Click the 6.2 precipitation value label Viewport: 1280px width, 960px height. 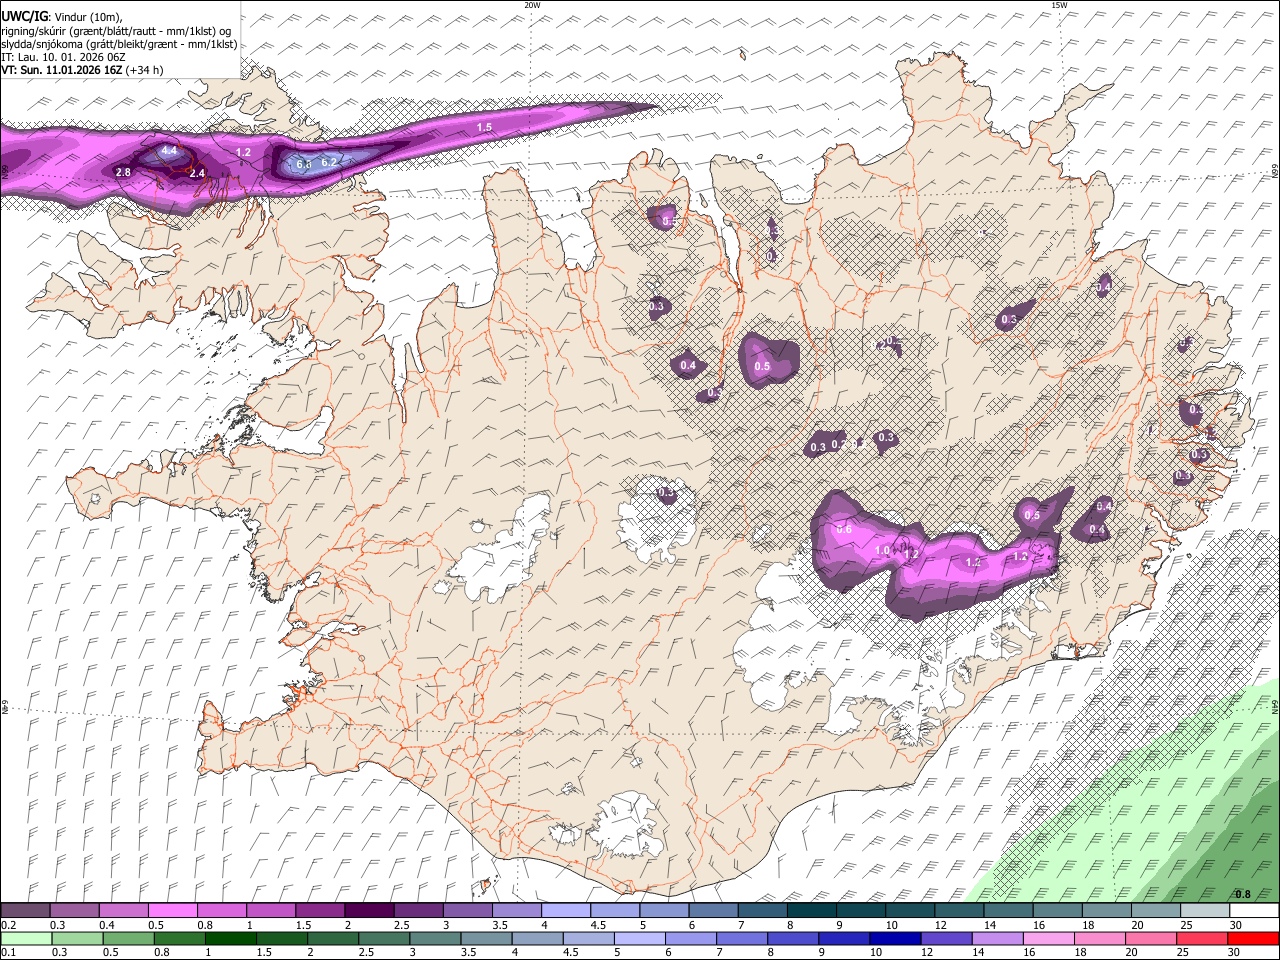pyautogui.click(x=329, y=162)
